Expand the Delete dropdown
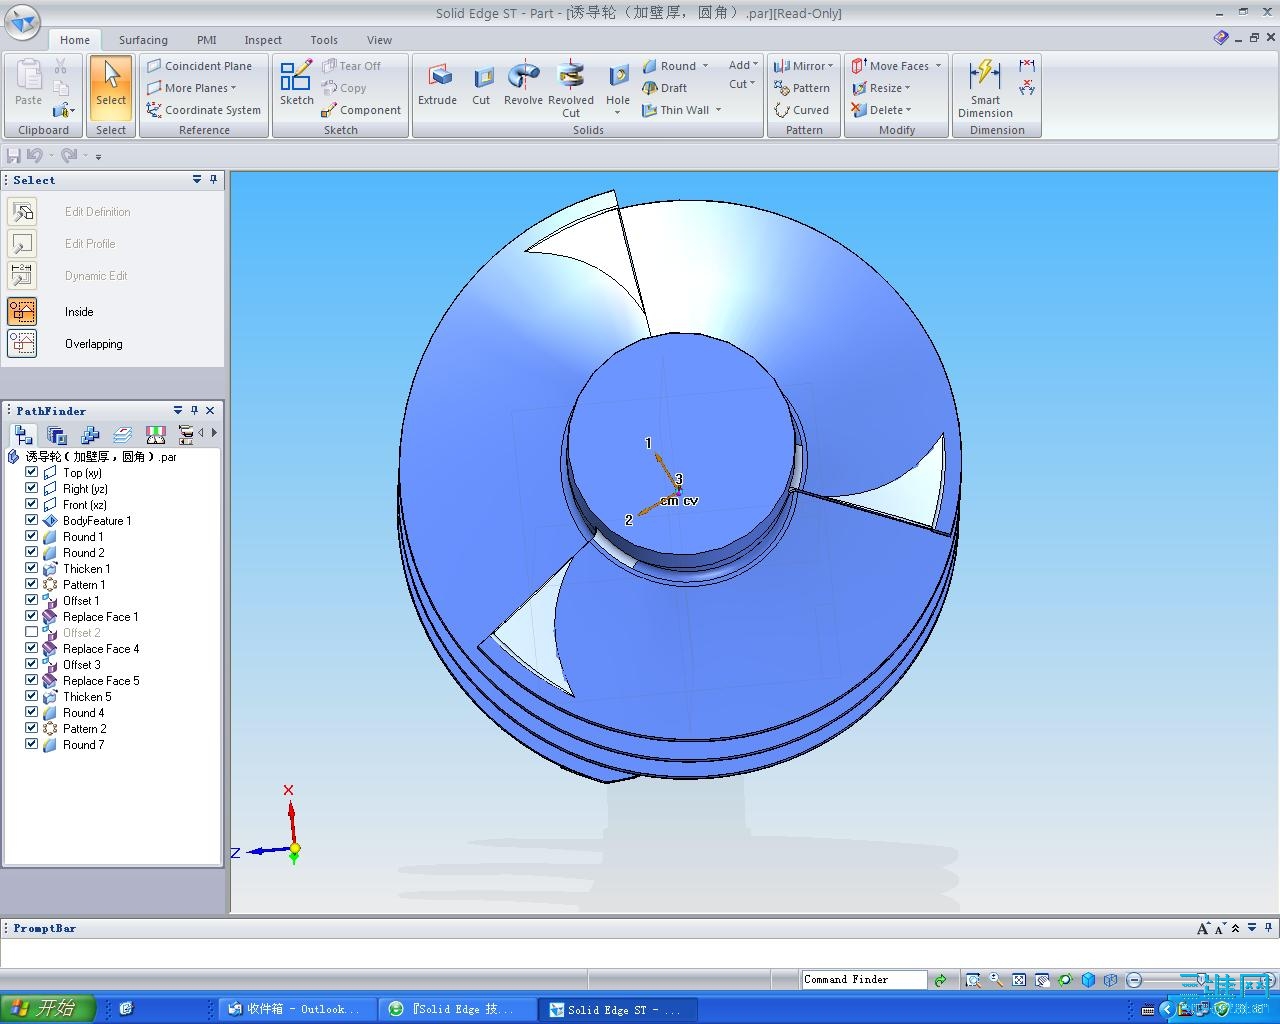The height and width of the screenshot is (1024, 1280). (x=908, y=110)
